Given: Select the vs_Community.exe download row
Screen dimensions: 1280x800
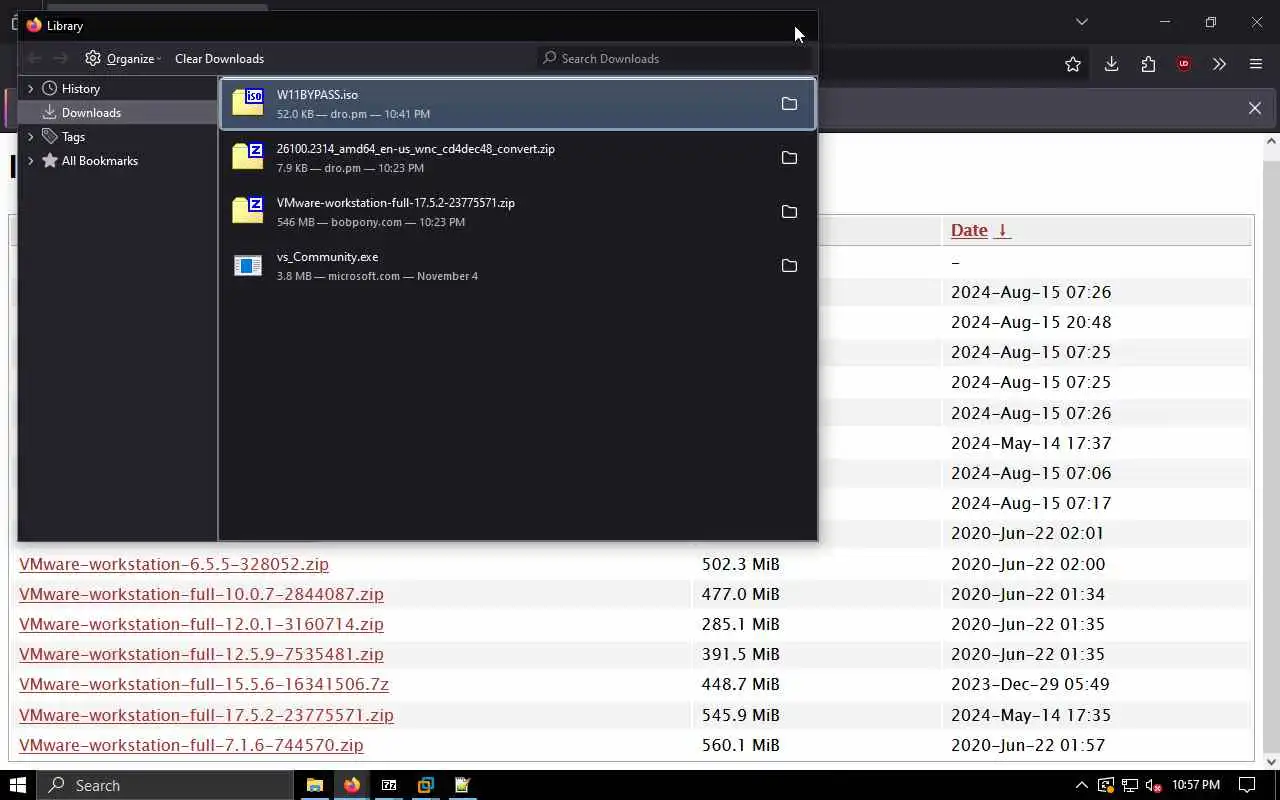Looking at the screenshot, I should pyautogui.click(x=518, y=266).
